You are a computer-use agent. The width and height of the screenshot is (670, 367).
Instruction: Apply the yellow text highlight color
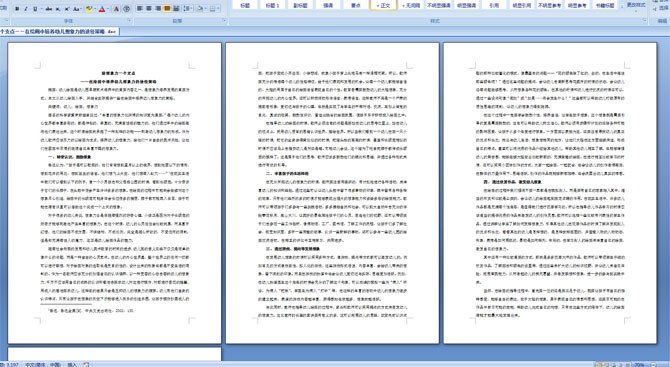tap(89, 9)
